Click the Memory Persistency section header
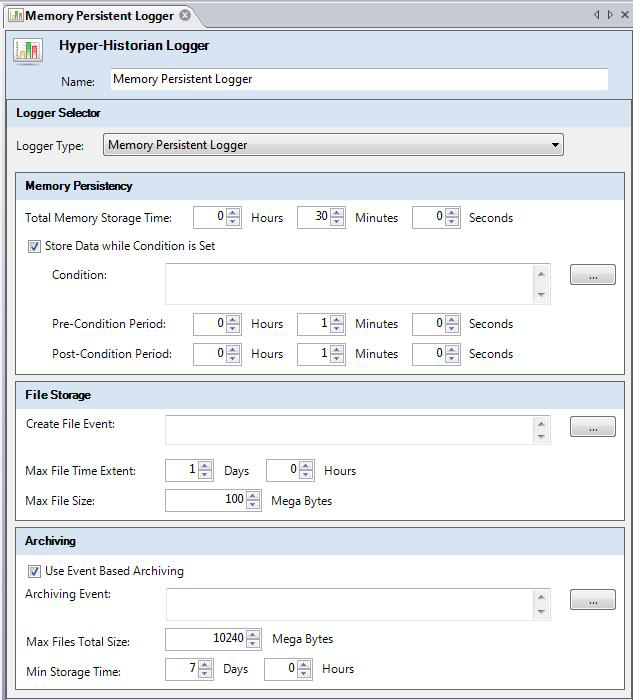 tap(320, 186)
